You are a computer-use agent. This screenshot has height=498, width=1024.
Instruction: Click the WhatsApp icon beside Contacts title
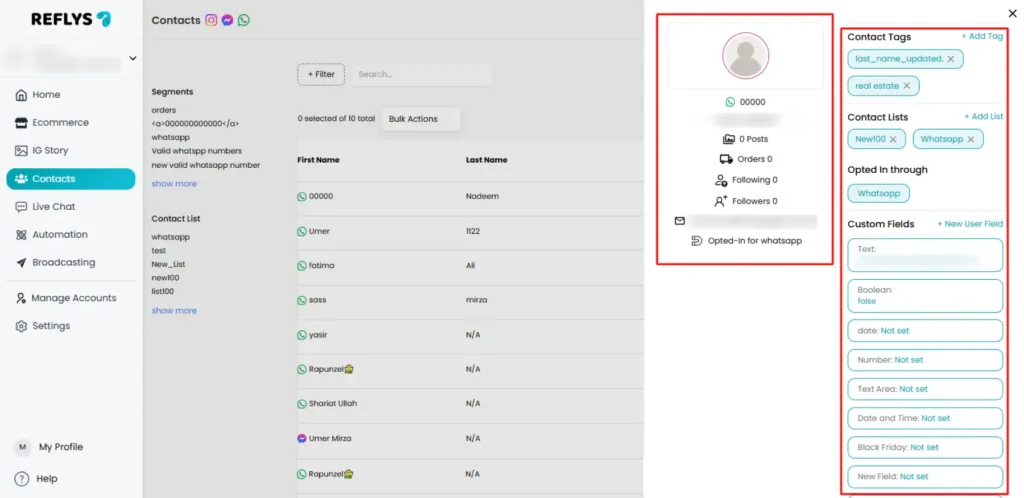244,20
